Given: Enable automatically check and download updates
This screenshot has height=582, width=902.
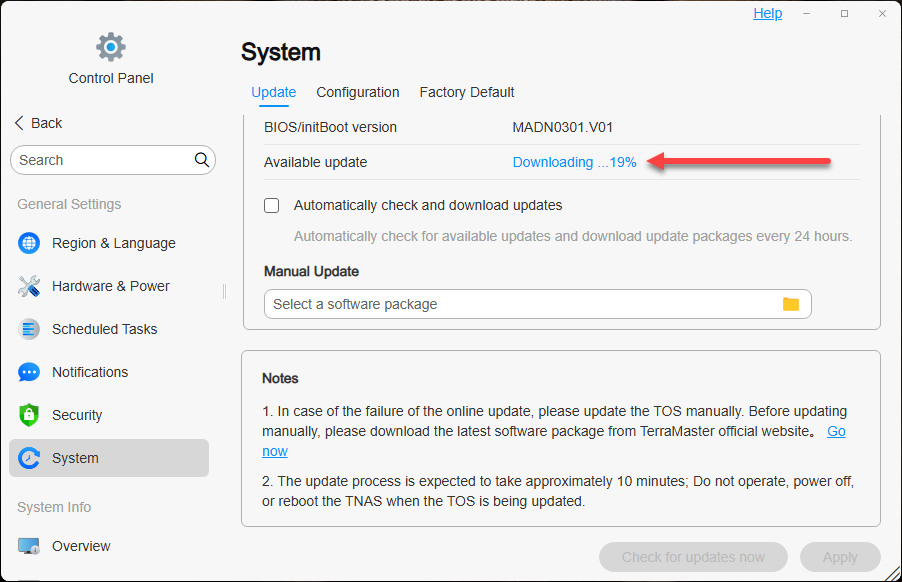Looking at the screenshot, I should click(272, 206).
